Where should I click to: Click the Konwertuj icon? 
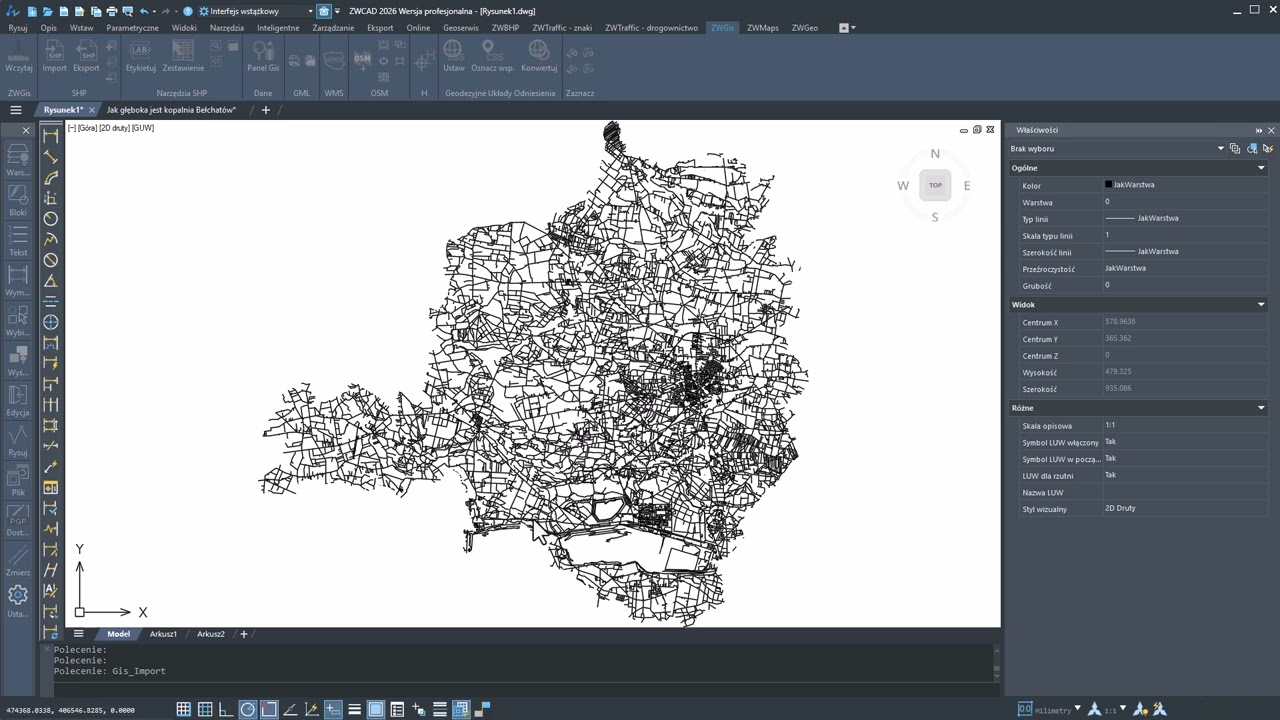point(539,55)
